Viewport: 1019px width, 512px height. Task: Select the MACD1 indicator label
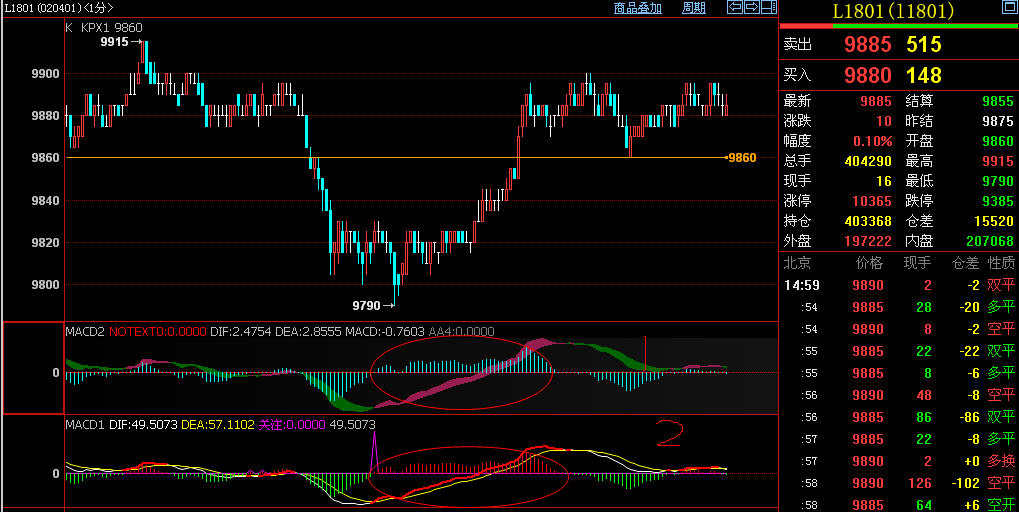(85, 424)
